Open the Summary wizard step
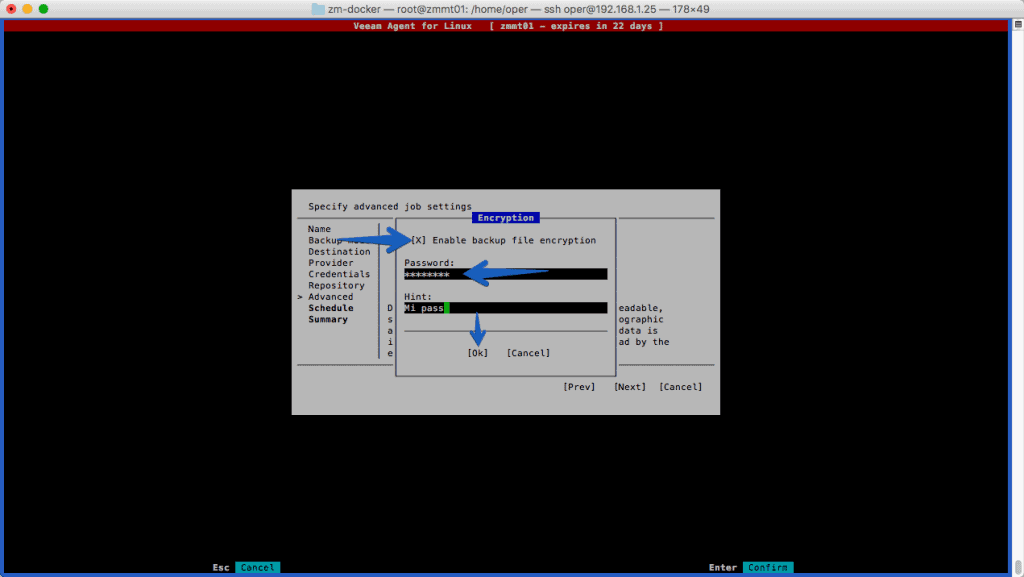 pyautogui.click(x=328, y=319)
